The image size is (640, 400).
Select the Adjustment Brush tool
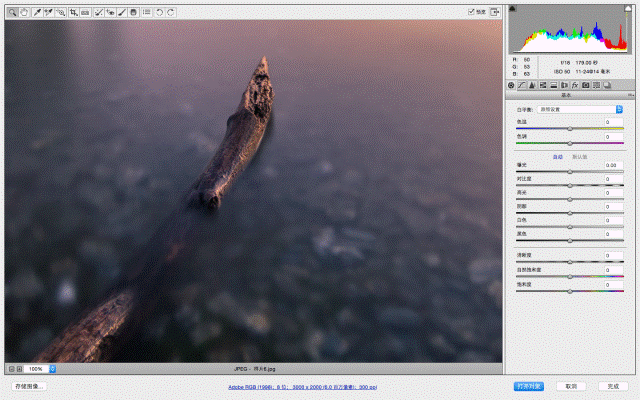[123, 12]
